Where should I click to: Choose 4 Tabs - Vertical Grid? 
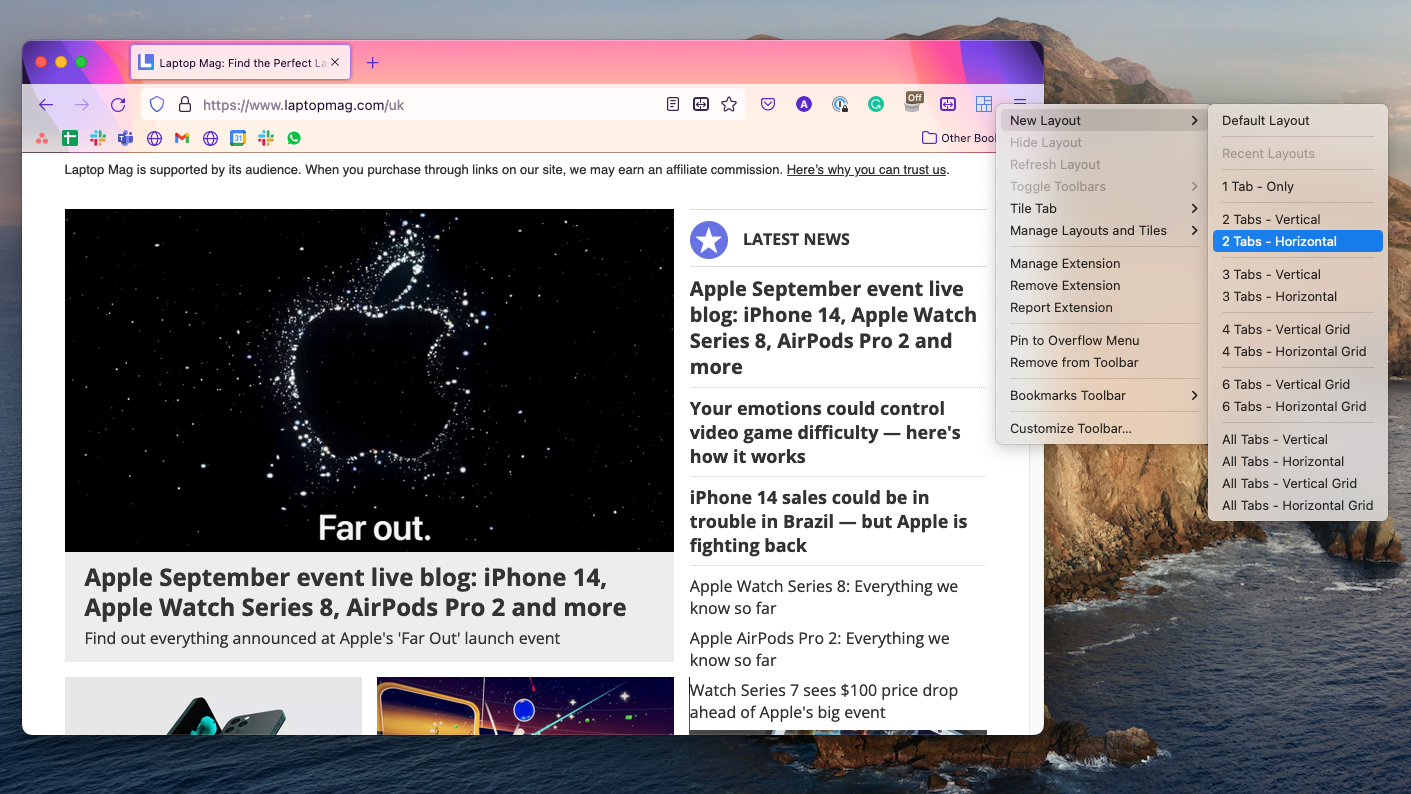[x=1297, y=330]
